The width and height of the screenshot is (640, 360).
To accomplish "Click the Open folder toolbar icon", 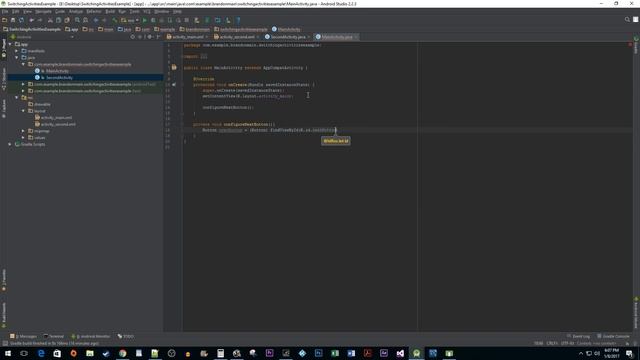I will point(4,20).
